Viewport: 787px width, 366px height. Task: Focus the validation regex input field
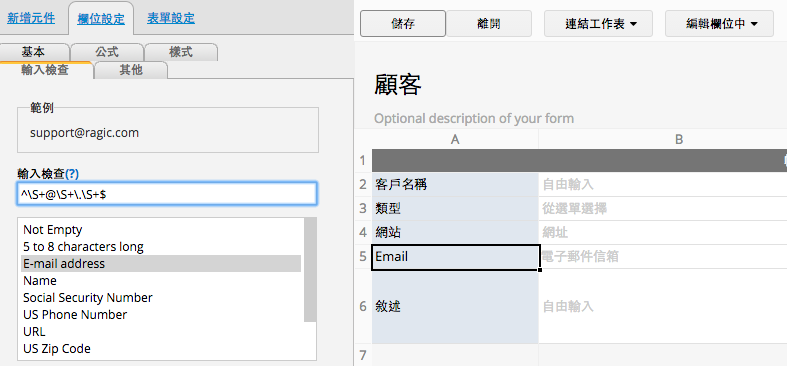[167, 194]
